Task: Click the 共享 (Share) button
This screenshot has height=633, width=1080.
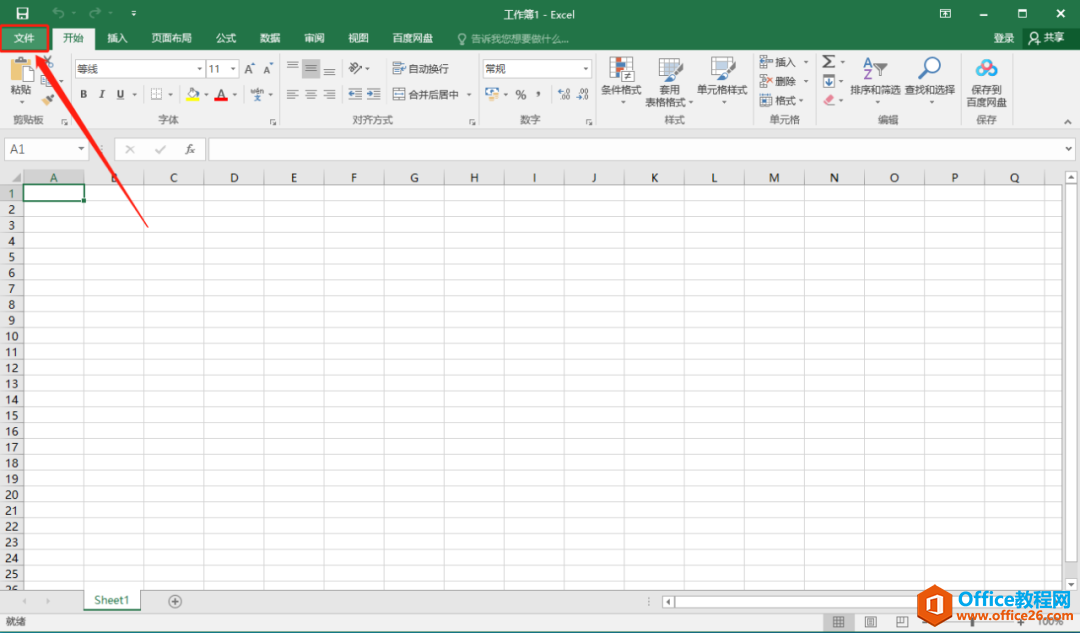Action: (1046, 38)
